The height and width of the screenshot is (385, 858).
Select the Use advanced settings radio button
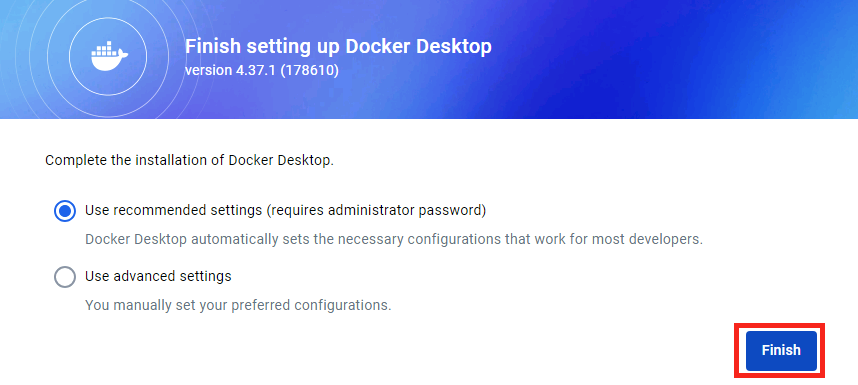pos(65,277)
